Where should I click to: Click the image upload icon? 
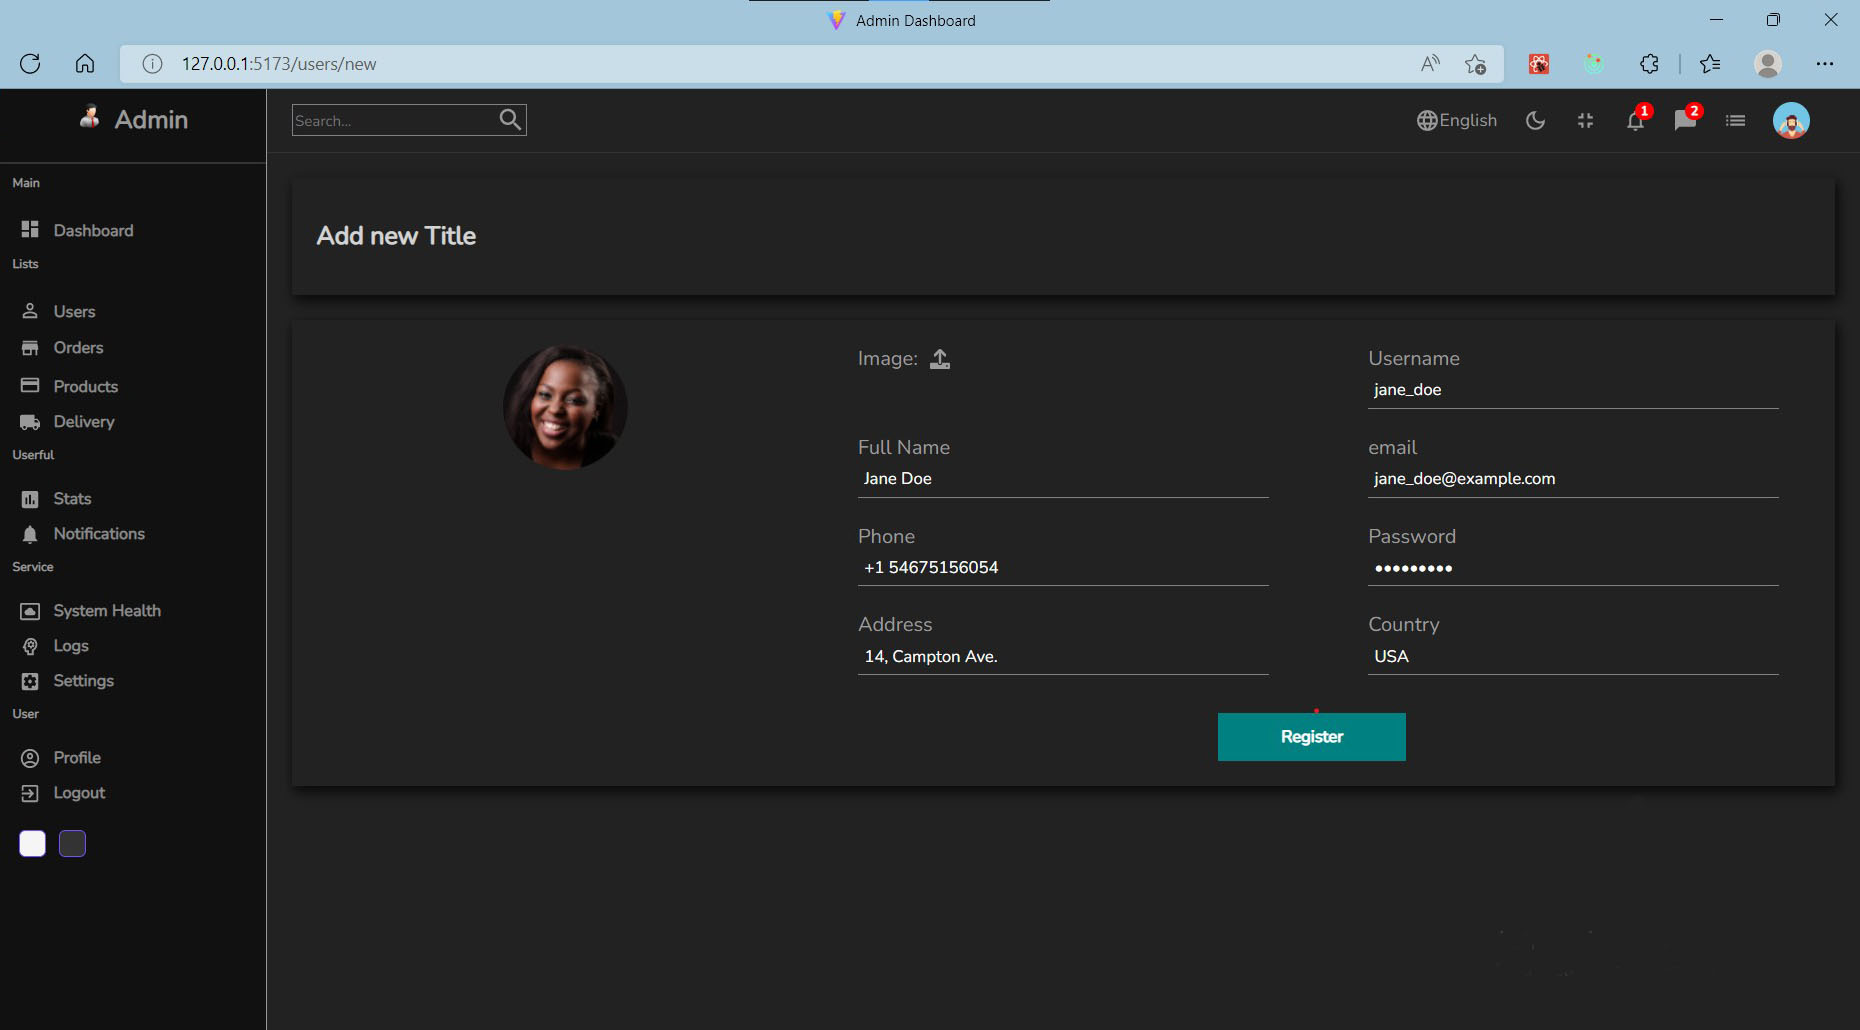(940, 359)
